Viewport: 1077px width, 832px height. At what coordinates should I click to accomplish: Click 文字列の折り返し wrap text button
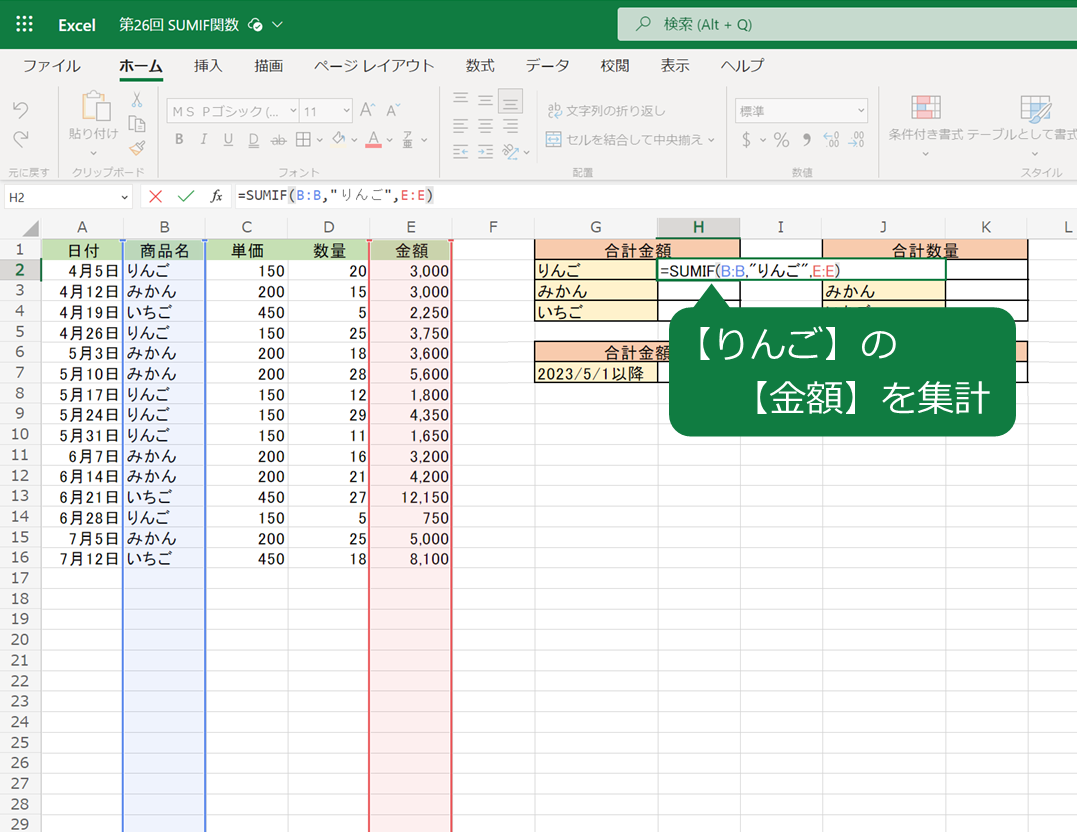[606, 111]
